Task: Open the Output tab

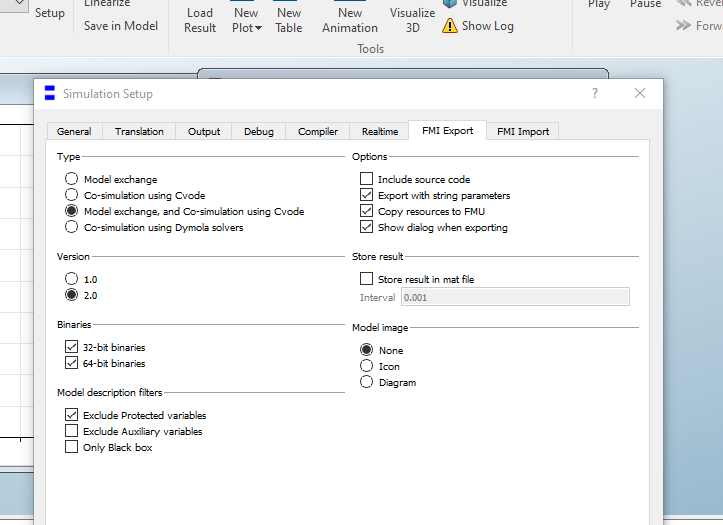Action: click(204, 131)
